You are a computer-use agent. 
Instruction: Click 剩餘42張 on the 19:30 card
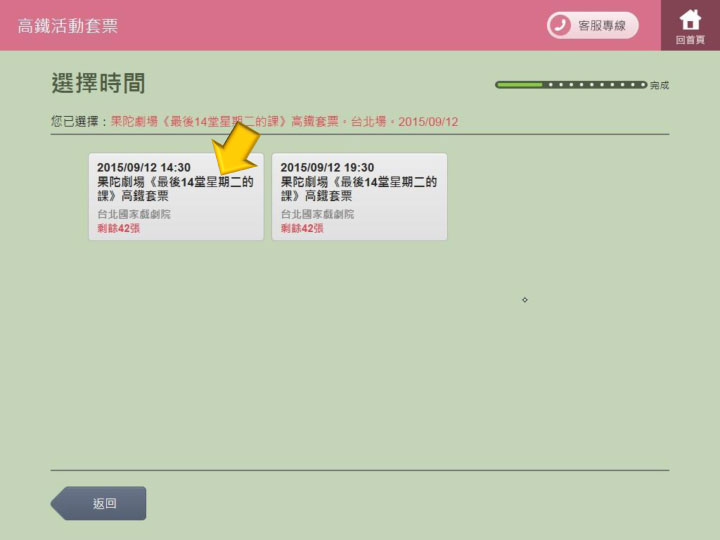tap(302, 229)
